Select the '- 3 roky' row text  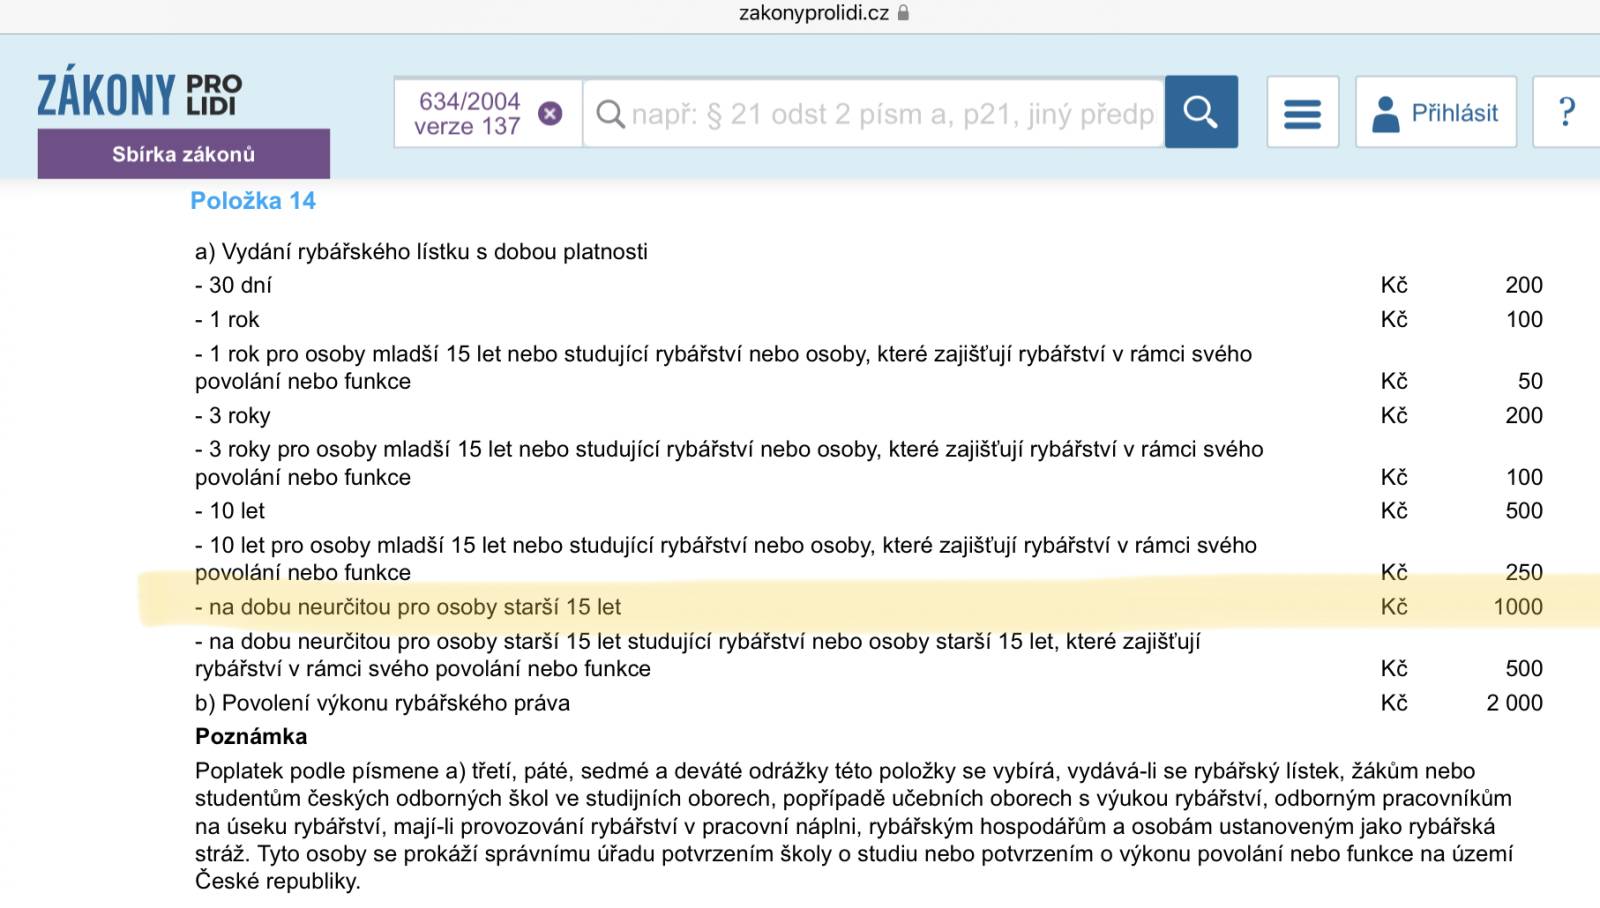233,415
